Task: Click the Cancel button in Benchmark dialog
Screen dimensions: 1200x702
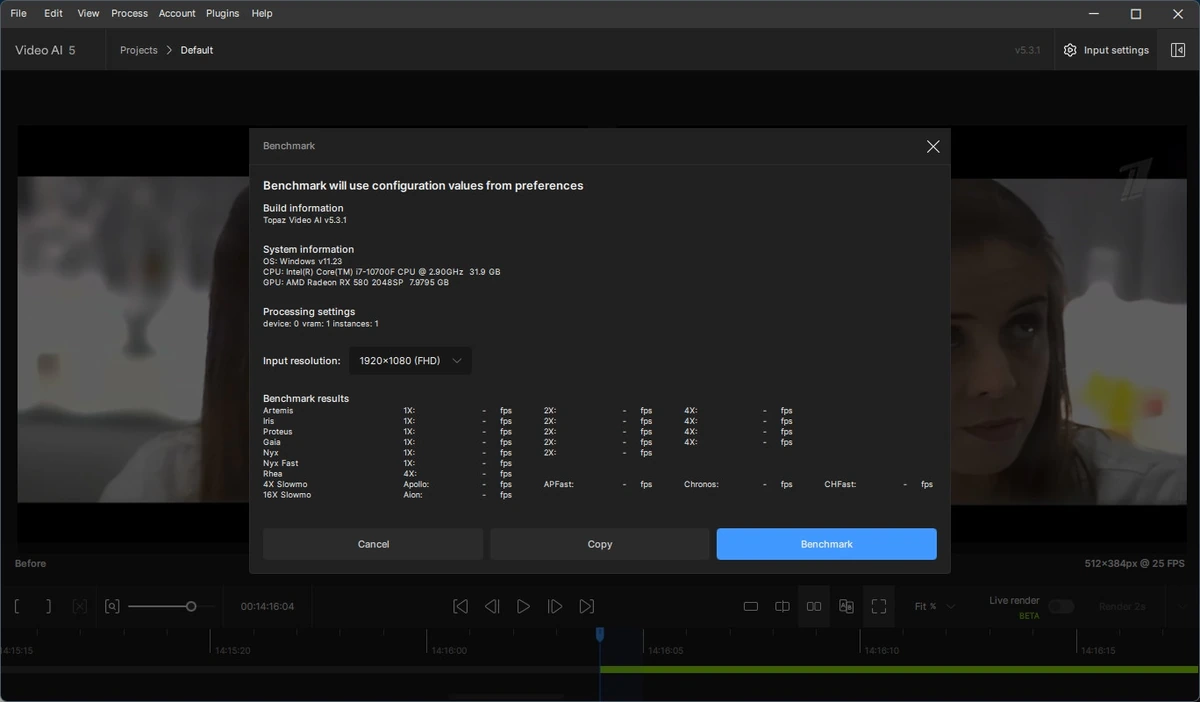Action: pos(373,544)
